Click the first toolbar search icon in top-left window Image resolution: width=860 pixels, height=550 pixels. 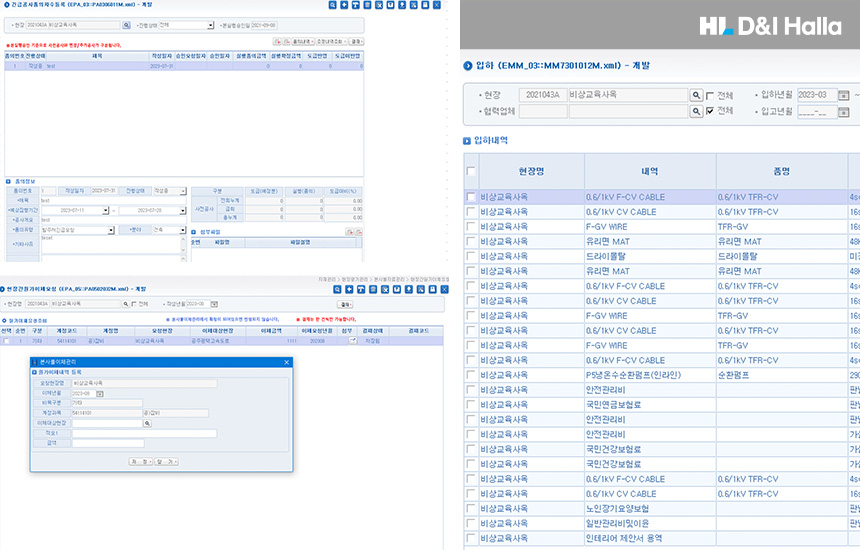point(332,5)
